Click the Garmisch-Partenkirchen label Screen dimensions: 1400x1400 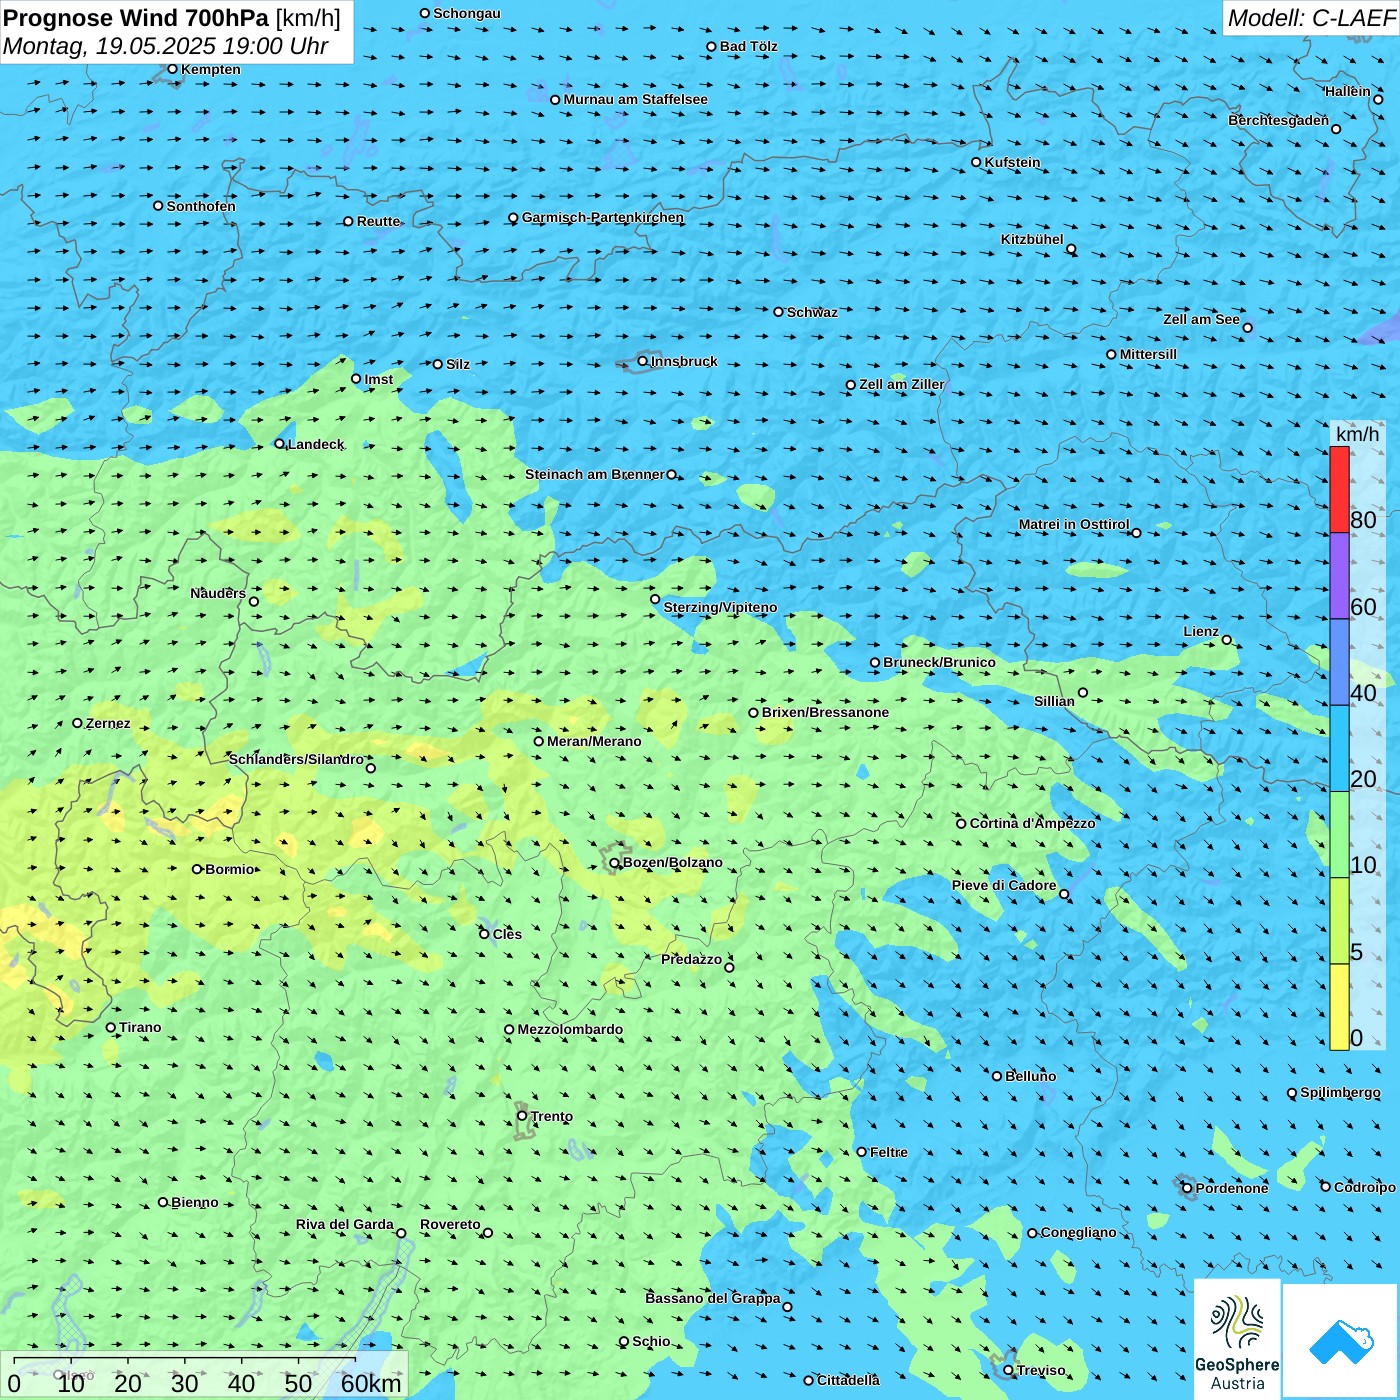coord(603,217)
